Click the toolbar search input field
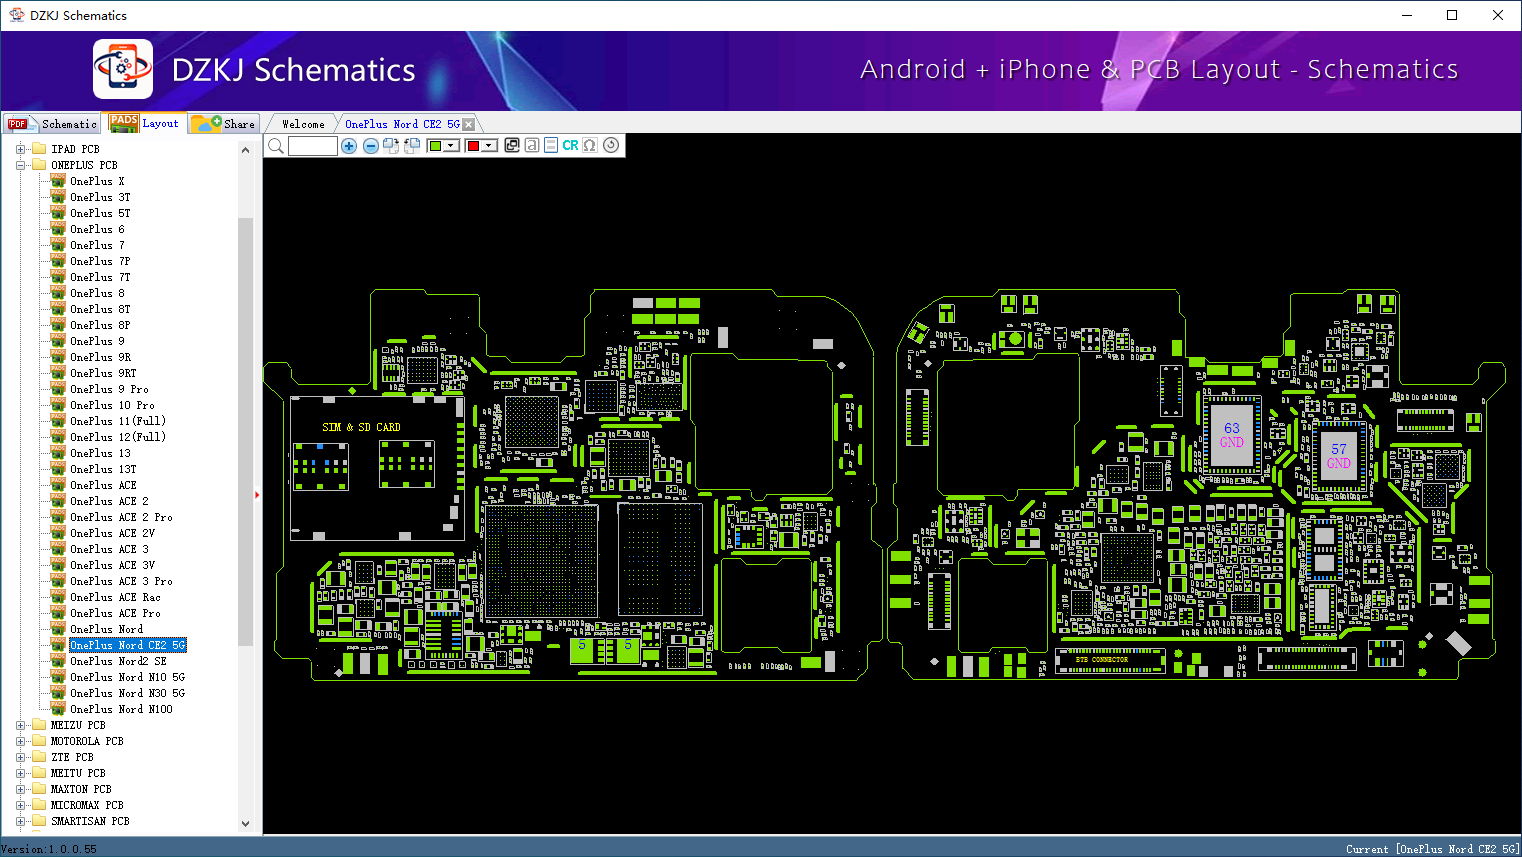This screenshot has height=857, width=1522. click(313, 146)
